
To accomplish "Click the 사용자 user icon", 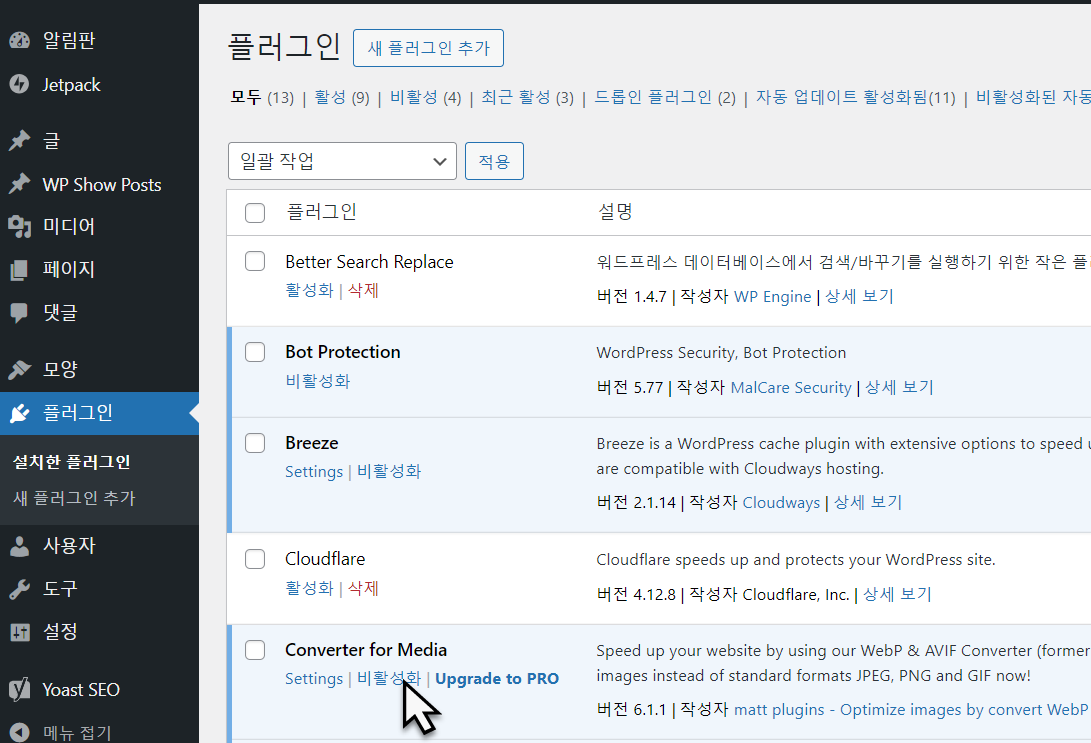I will click(19, 546).
